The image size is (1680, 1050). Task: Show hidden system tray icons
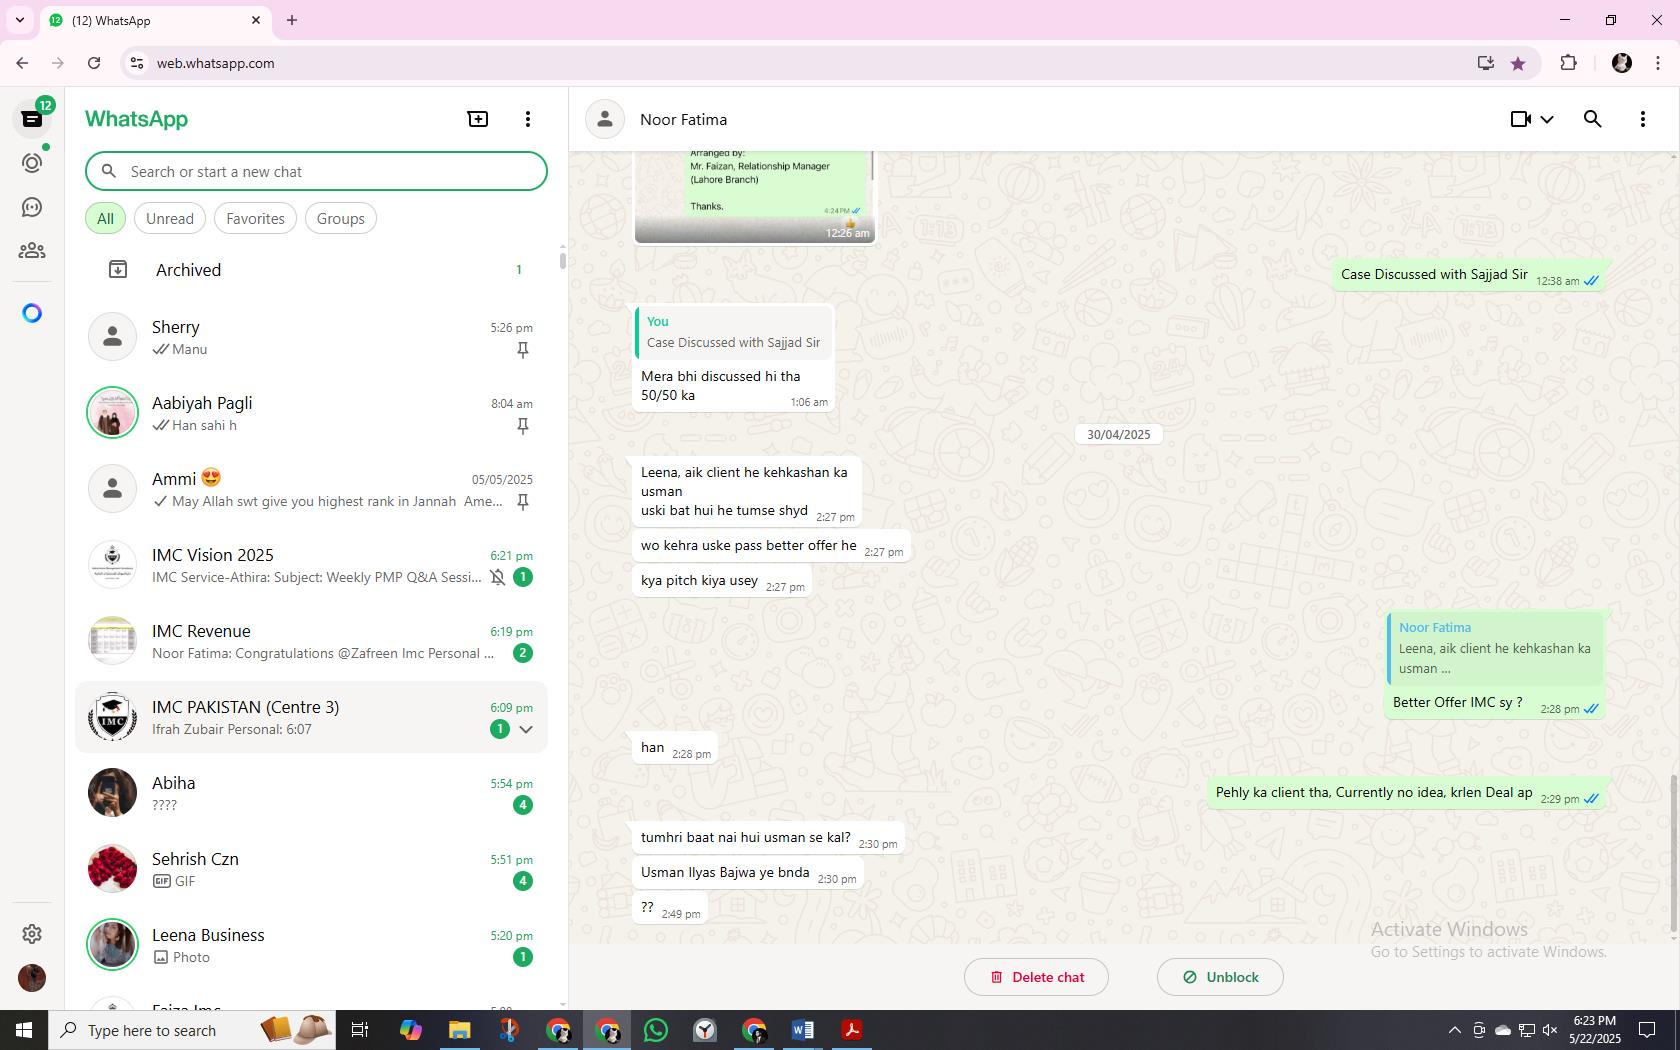1454,1030
